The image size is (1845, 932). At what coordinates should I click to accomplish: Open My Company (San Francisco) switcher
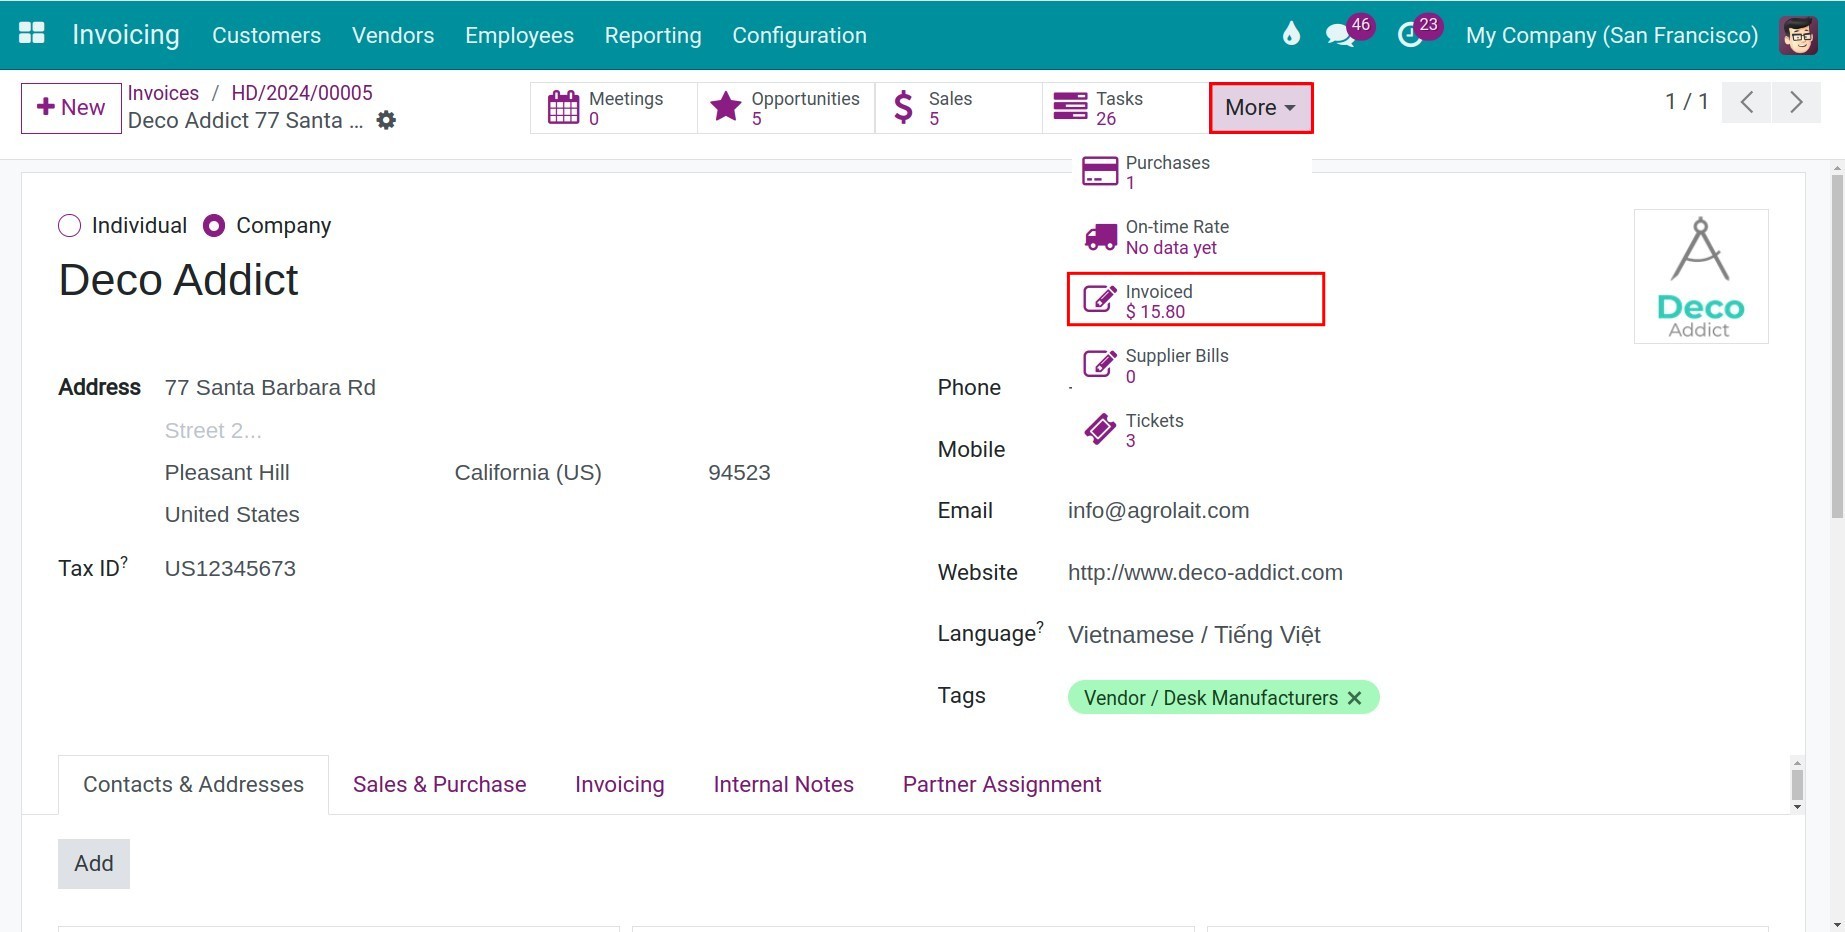[x=1611, y=35]
